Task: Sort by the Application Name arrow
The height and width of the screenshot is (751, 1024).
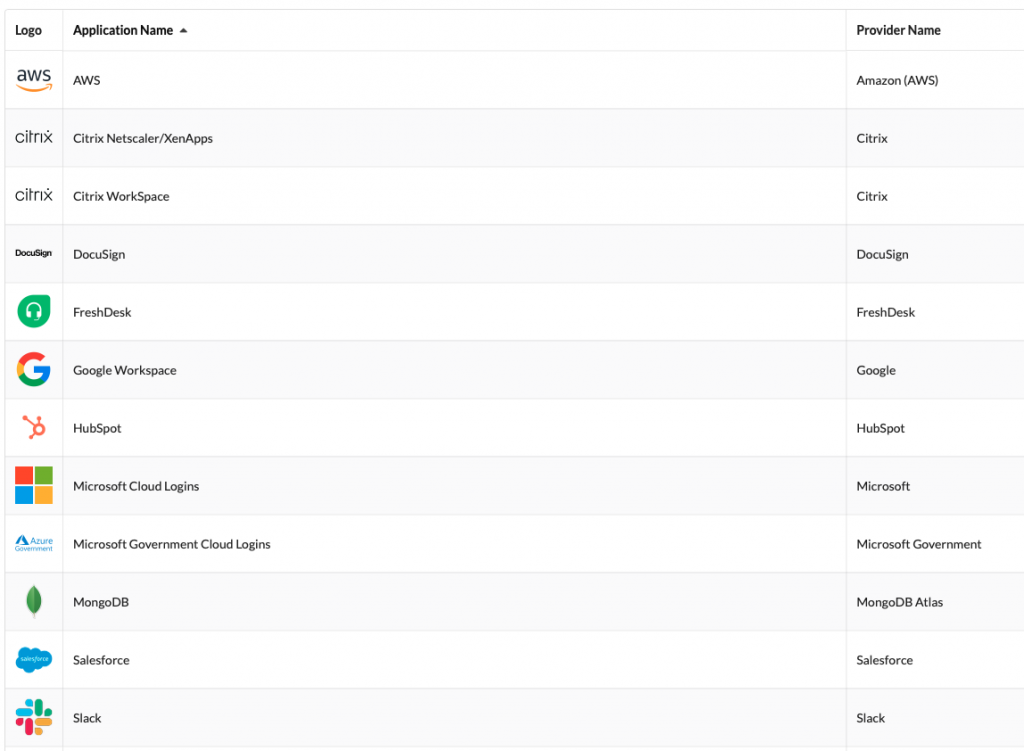Action: click(x=184, y=31)
